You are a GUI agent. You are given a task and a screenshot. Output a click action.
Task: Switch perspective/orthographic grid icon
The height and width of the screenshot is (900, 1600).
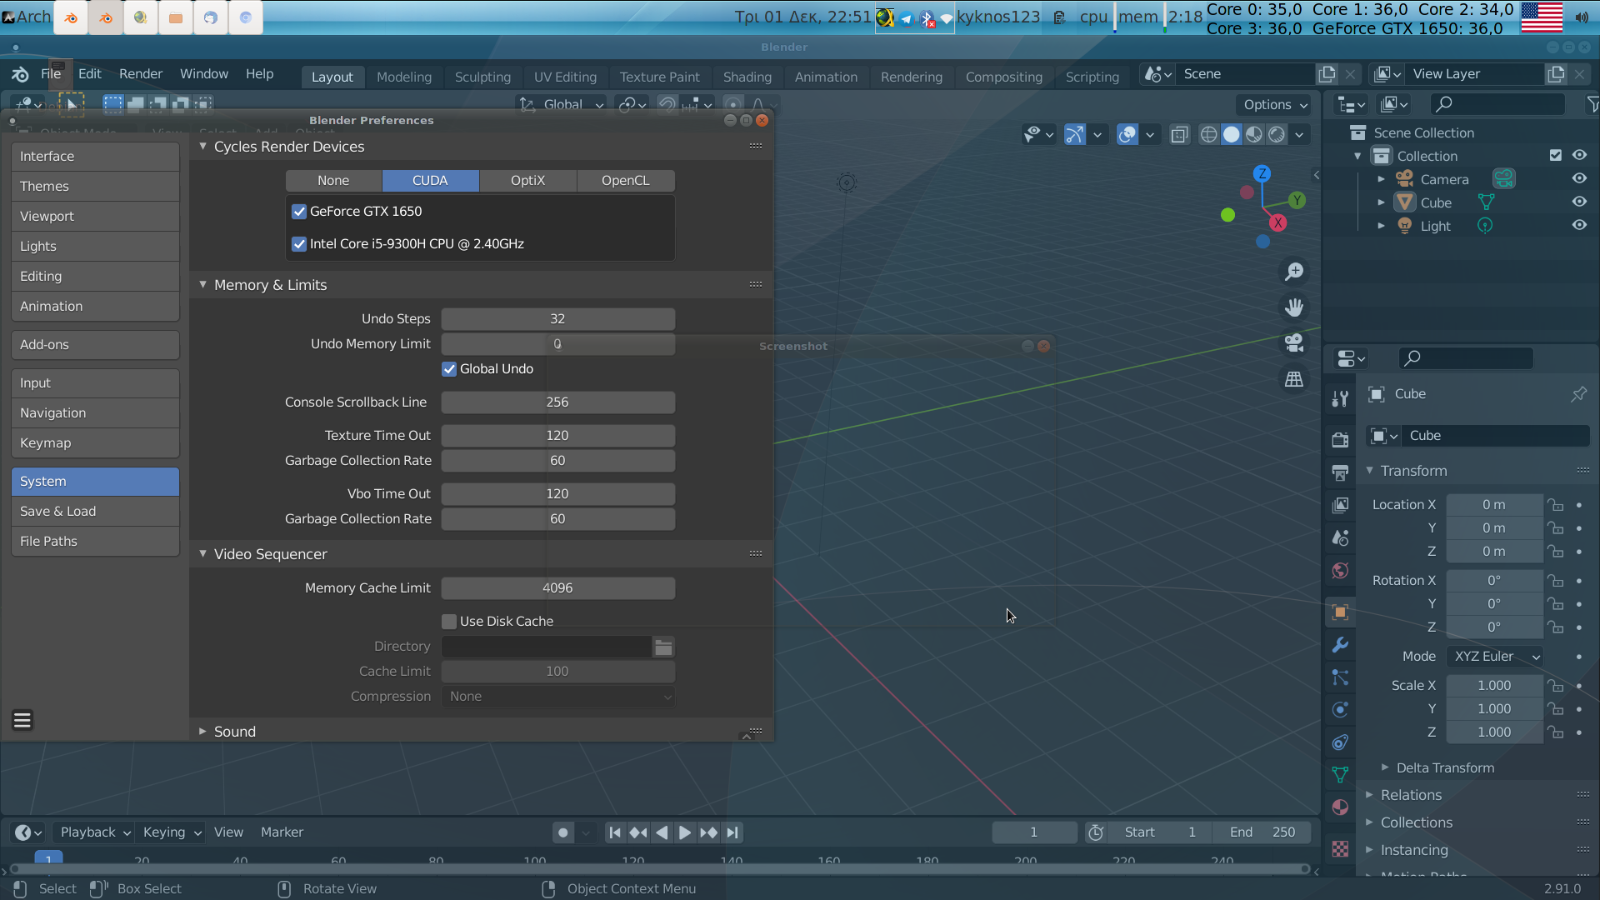pyautogui.click(x=1294, y=379)
